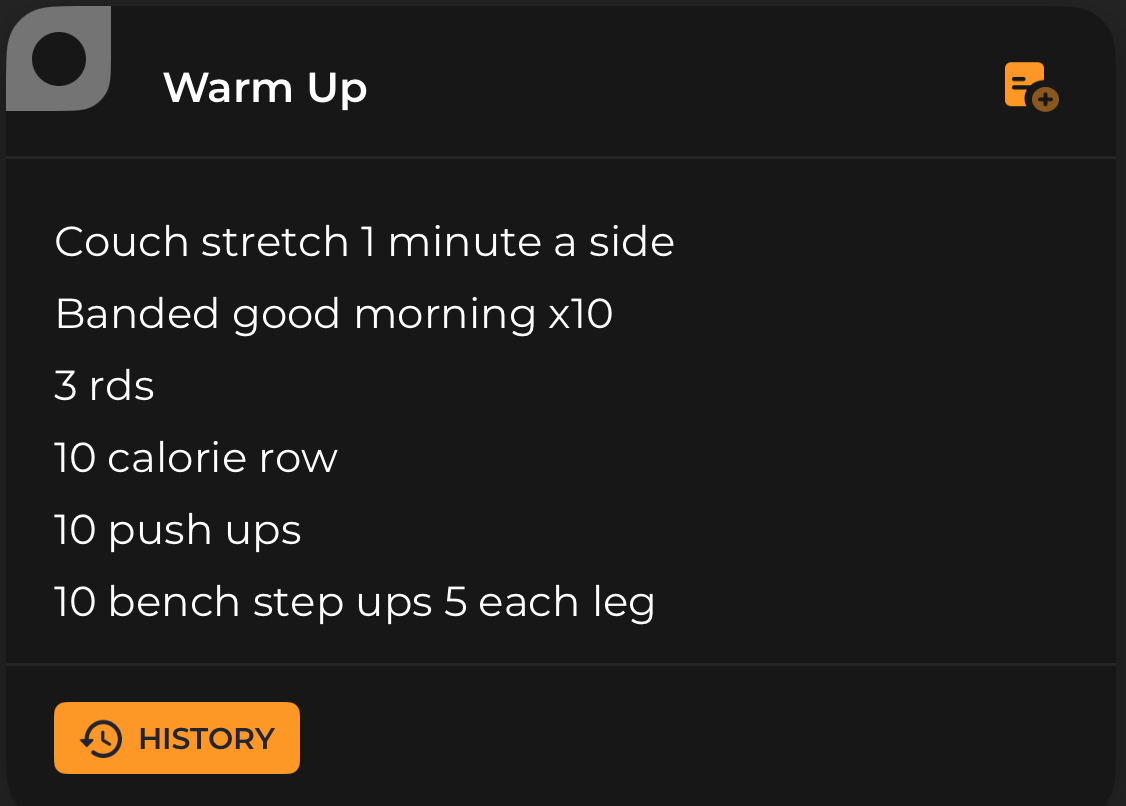This screenshot has width=1126, height=806.
Task: Select the 10 bench step ups line
Action: 354,602
